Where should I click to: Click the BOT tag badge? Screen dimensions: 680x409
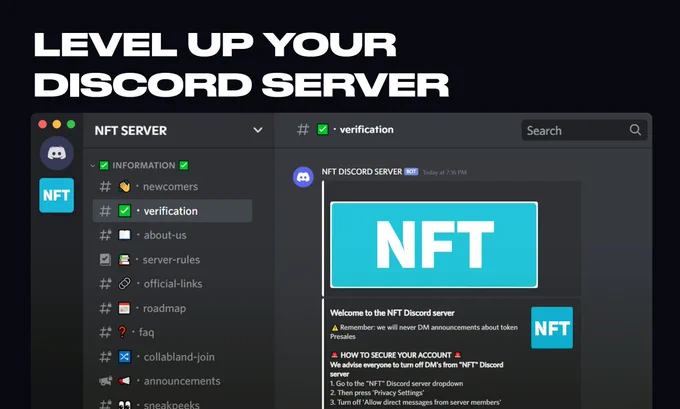411,172
